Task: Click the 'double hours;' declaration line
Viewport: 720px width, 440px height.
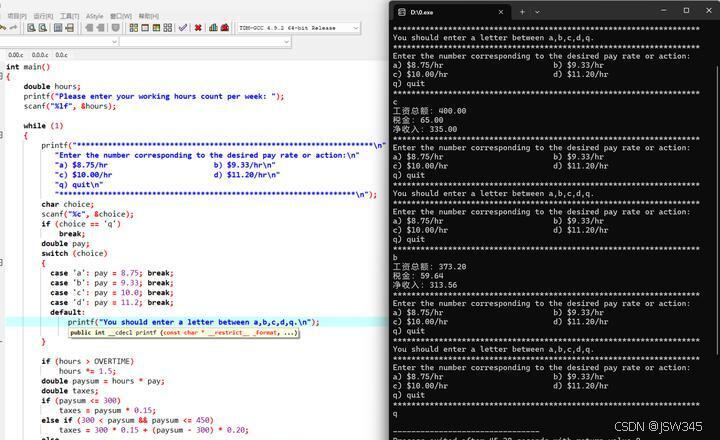Action: (x=51, y=86)
